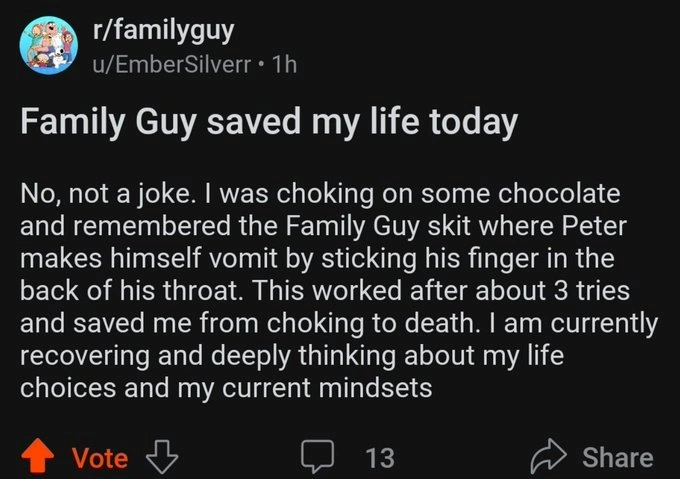Click the share arrow icon
Viewport: 680px width, 479px height.
tap(547, 457)
